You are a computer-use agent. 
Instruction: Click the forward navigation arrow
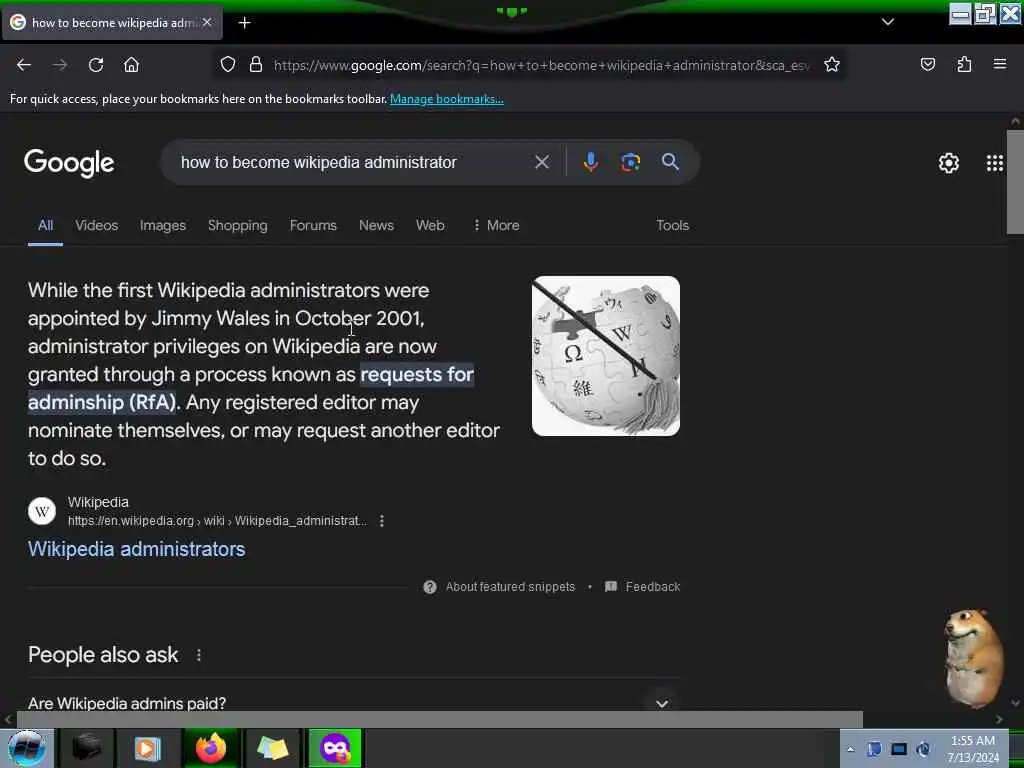point(60,65)
